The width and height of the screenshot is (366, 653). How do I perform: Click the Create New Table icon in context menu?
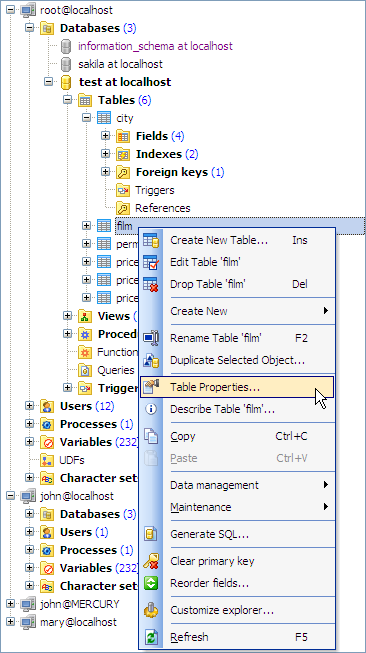(151, 240)
